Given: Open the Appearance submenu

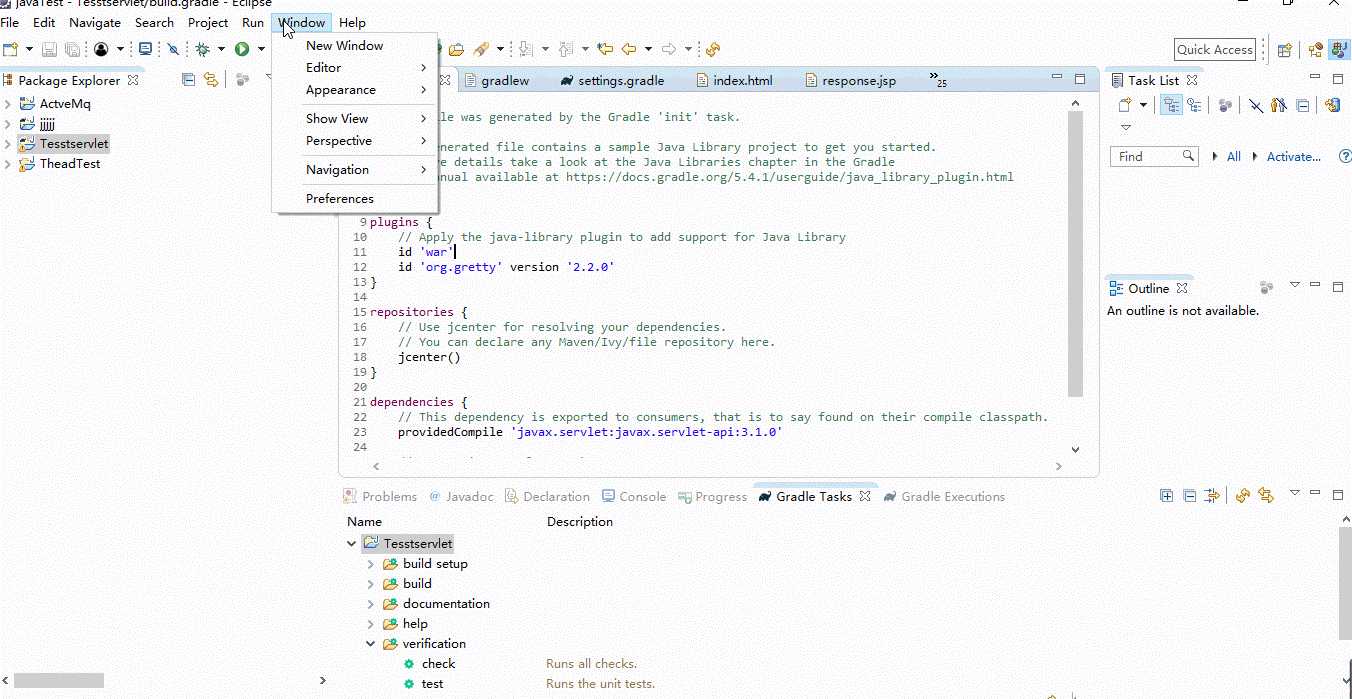Looking at the screenshot, I should pyautogui.click(x=355, y=89).
